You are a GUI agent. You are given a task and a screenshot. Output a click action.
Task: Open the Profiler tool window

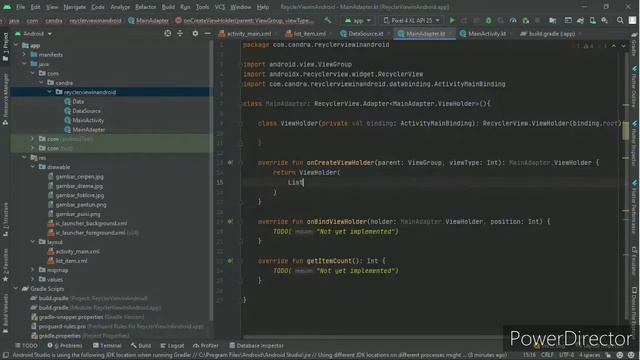tap(206, 346)
